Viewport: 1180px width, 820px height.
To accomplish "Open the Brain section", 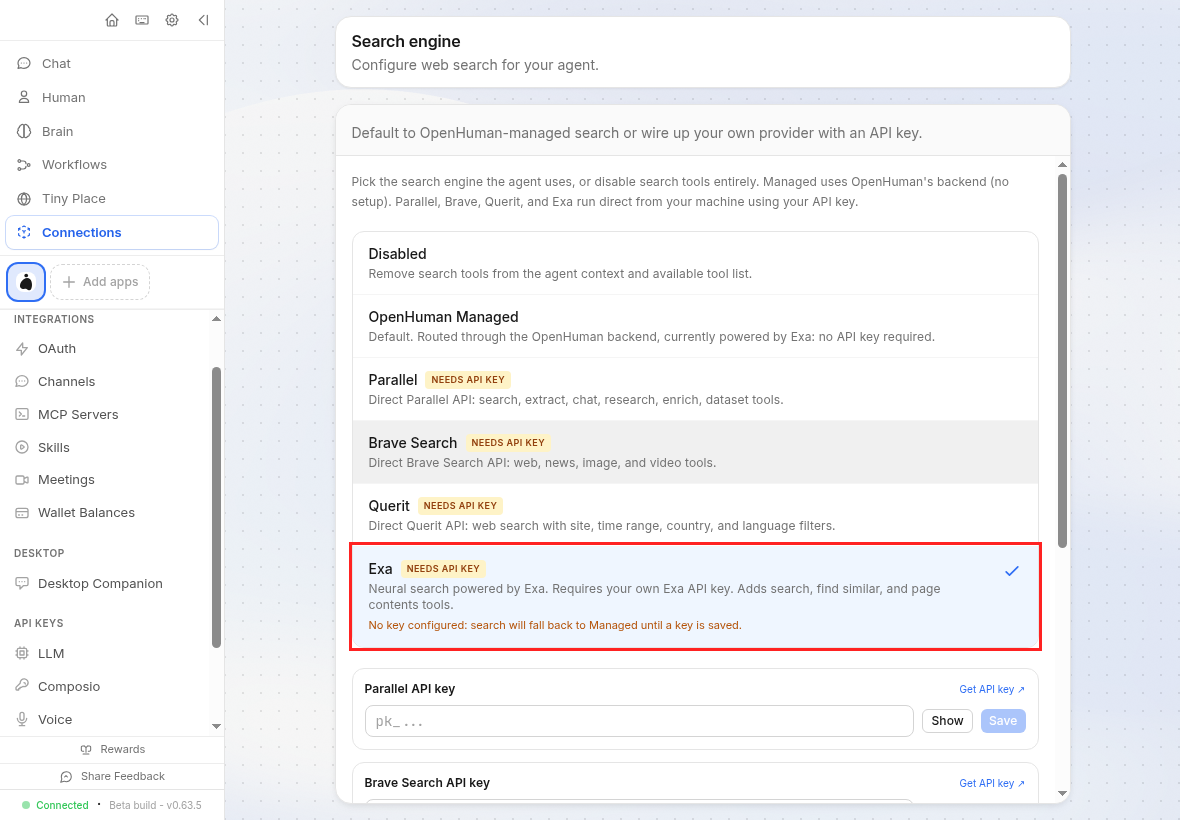I will click(x=112, y=132).
